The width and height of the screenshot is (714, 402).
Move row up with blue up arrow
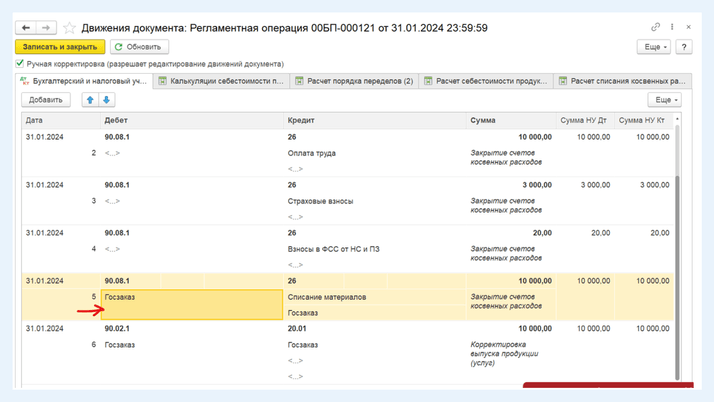(90, 100)
